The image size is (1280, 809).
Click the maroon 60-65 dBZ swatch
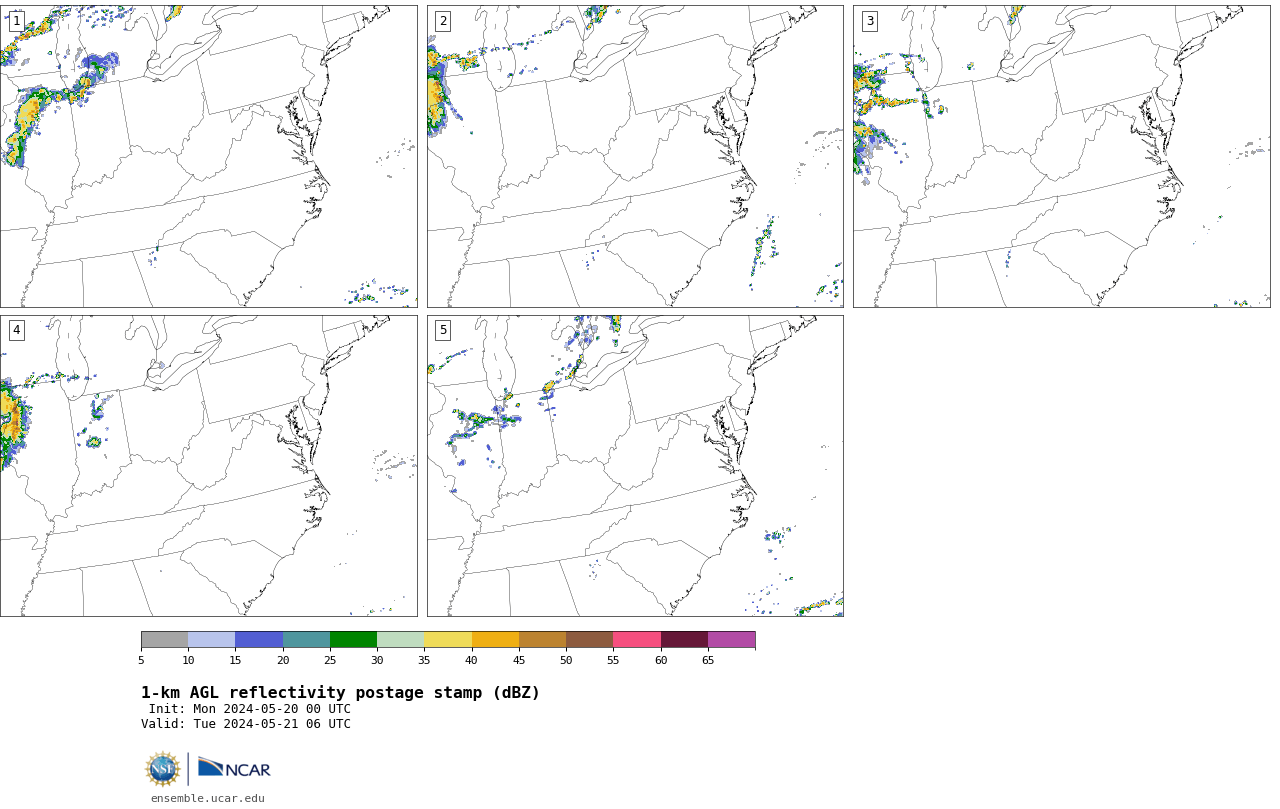click(x=684, y=640)
